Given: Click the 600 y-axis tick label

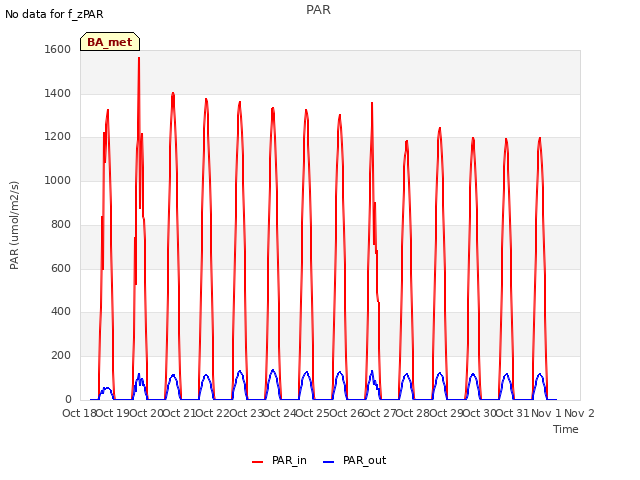Looking at the screenshot, I should pos(61,268).
